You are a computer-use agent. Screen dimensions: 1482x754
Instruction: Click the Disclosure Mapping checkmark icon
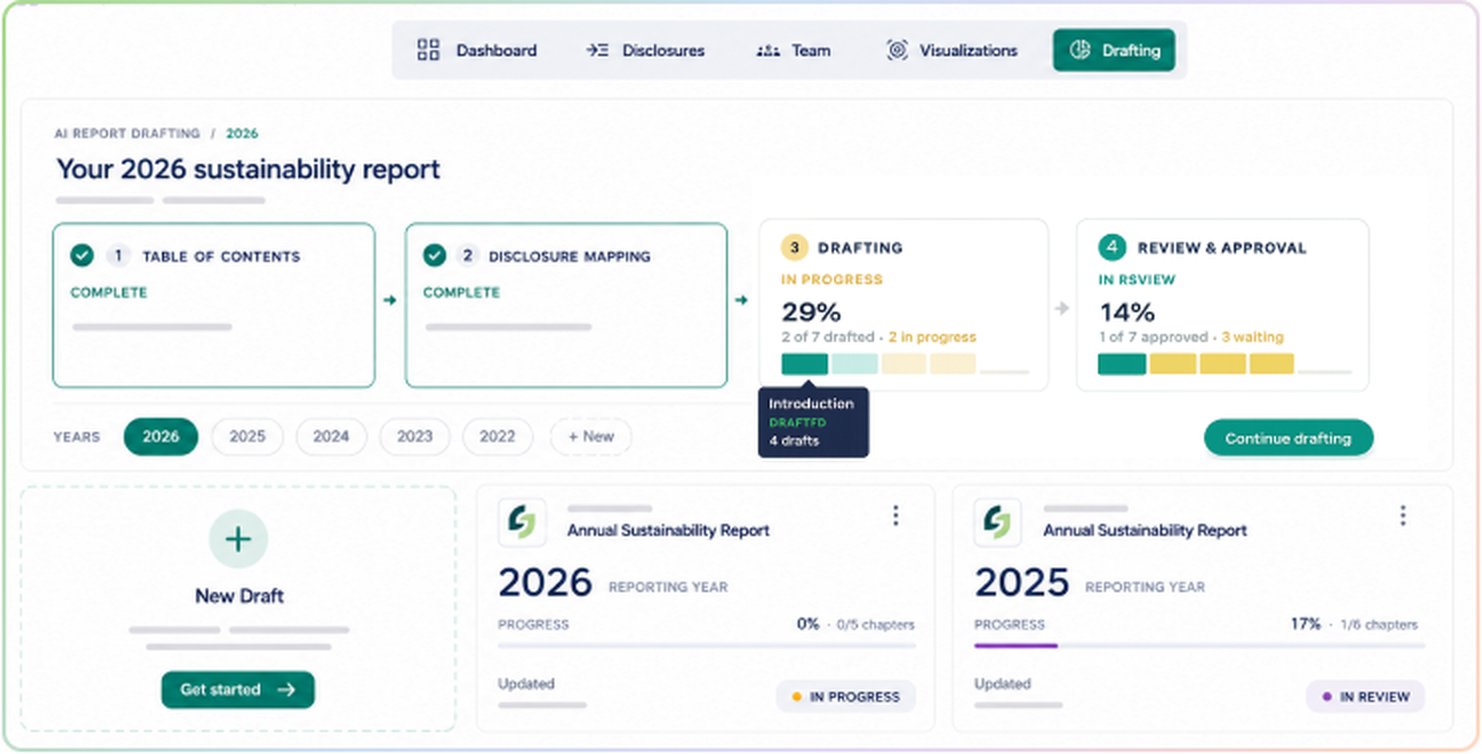tap(434, 256)
